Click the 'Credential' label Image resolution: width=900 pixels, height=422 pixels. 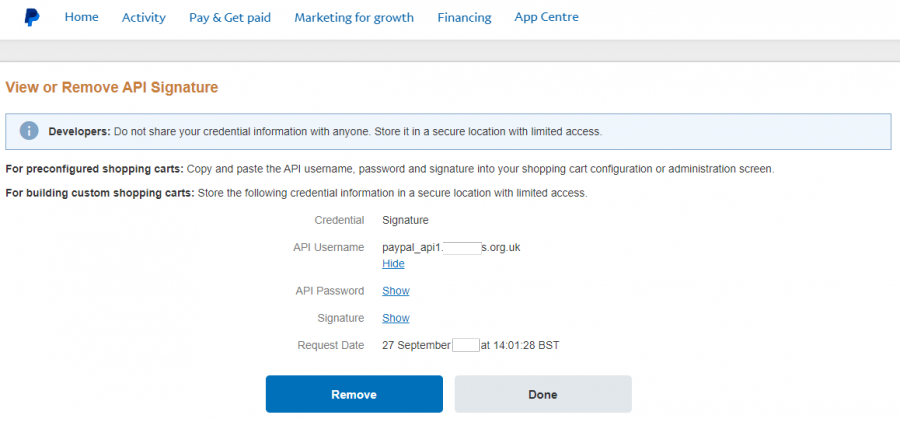(x=339, y=220)
